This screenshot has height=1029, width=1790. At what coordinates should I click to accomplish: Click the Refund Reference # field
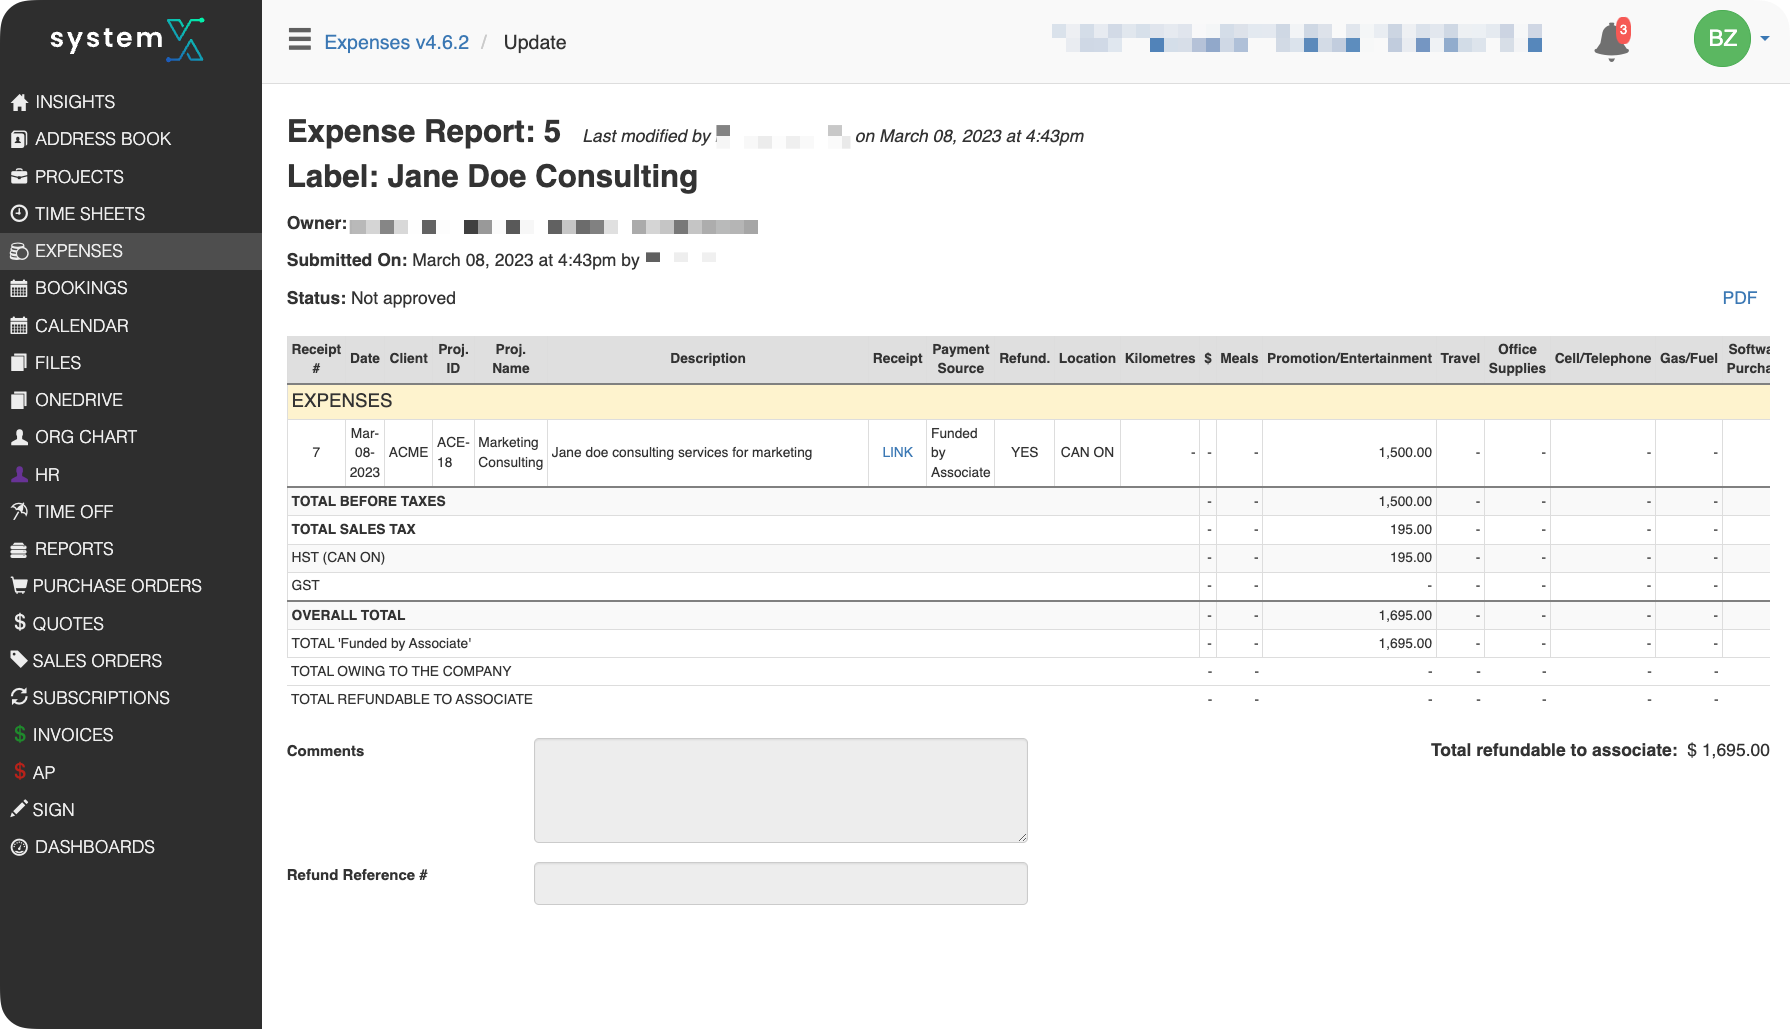[780, 883]
